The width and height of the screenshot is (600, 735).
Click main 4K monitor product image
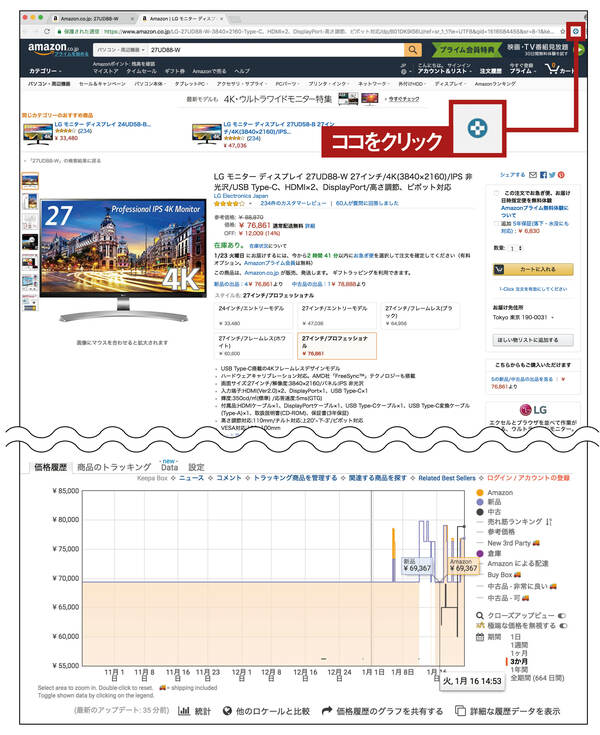123,261
